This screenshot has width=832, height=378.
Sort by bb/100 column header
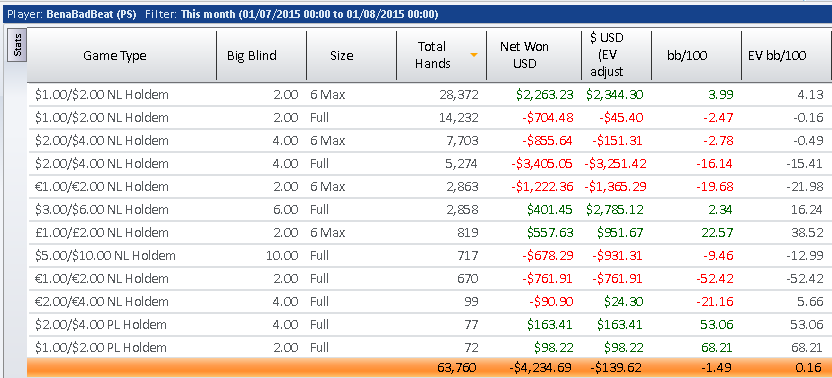tap(696, 55)
